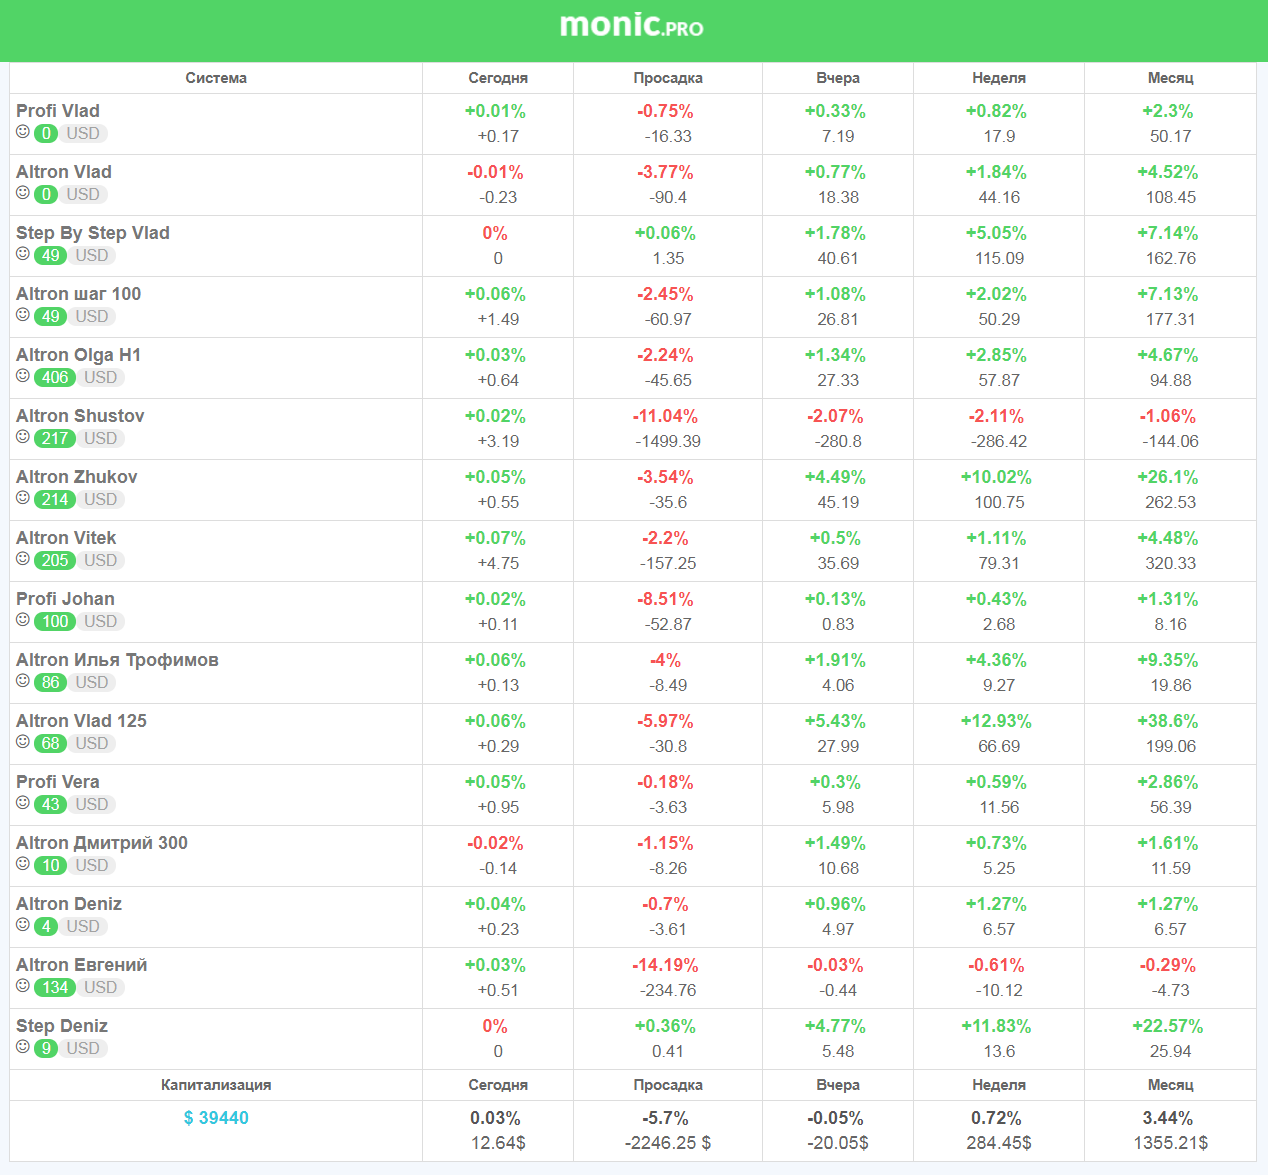Open the Step By Step Vlad system
This screenshot has width=1268, height=1175.
point(93,233)
